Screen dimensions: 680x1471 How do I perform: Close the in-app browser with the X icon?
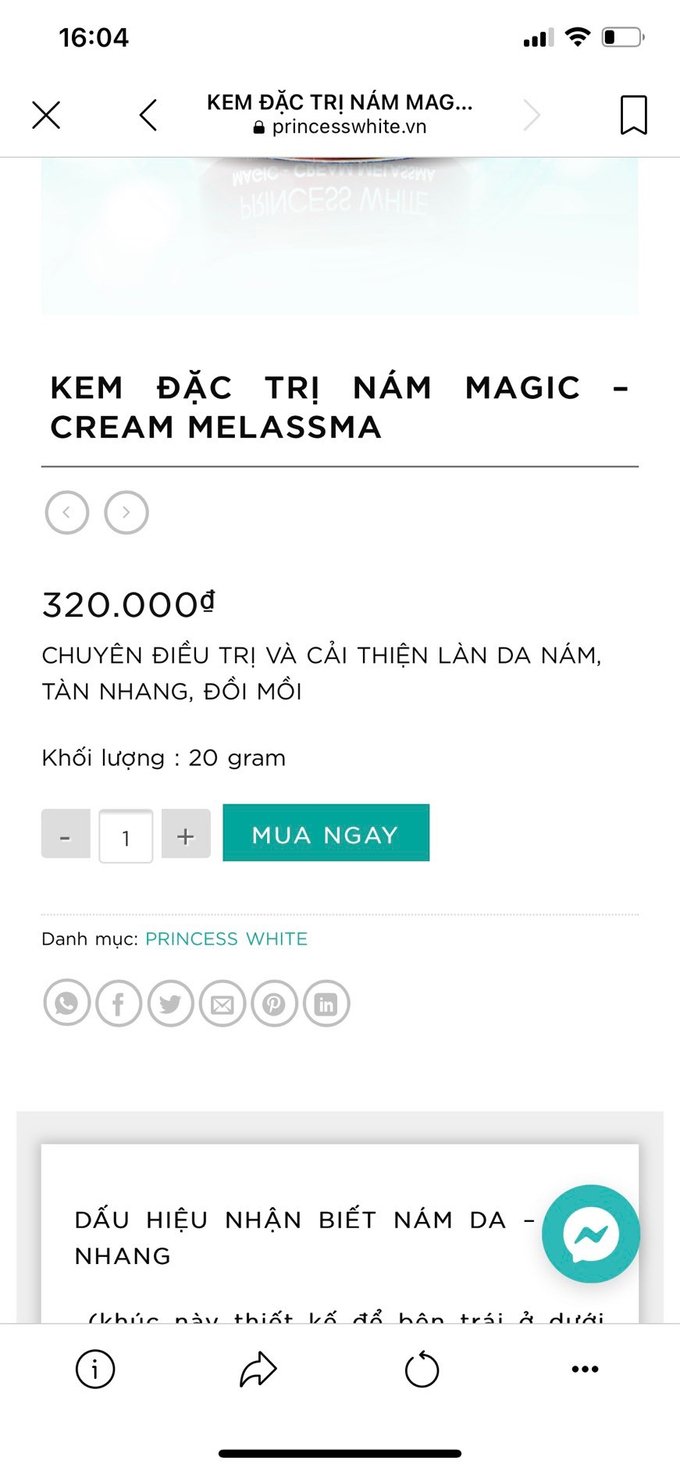coord(46,115)
